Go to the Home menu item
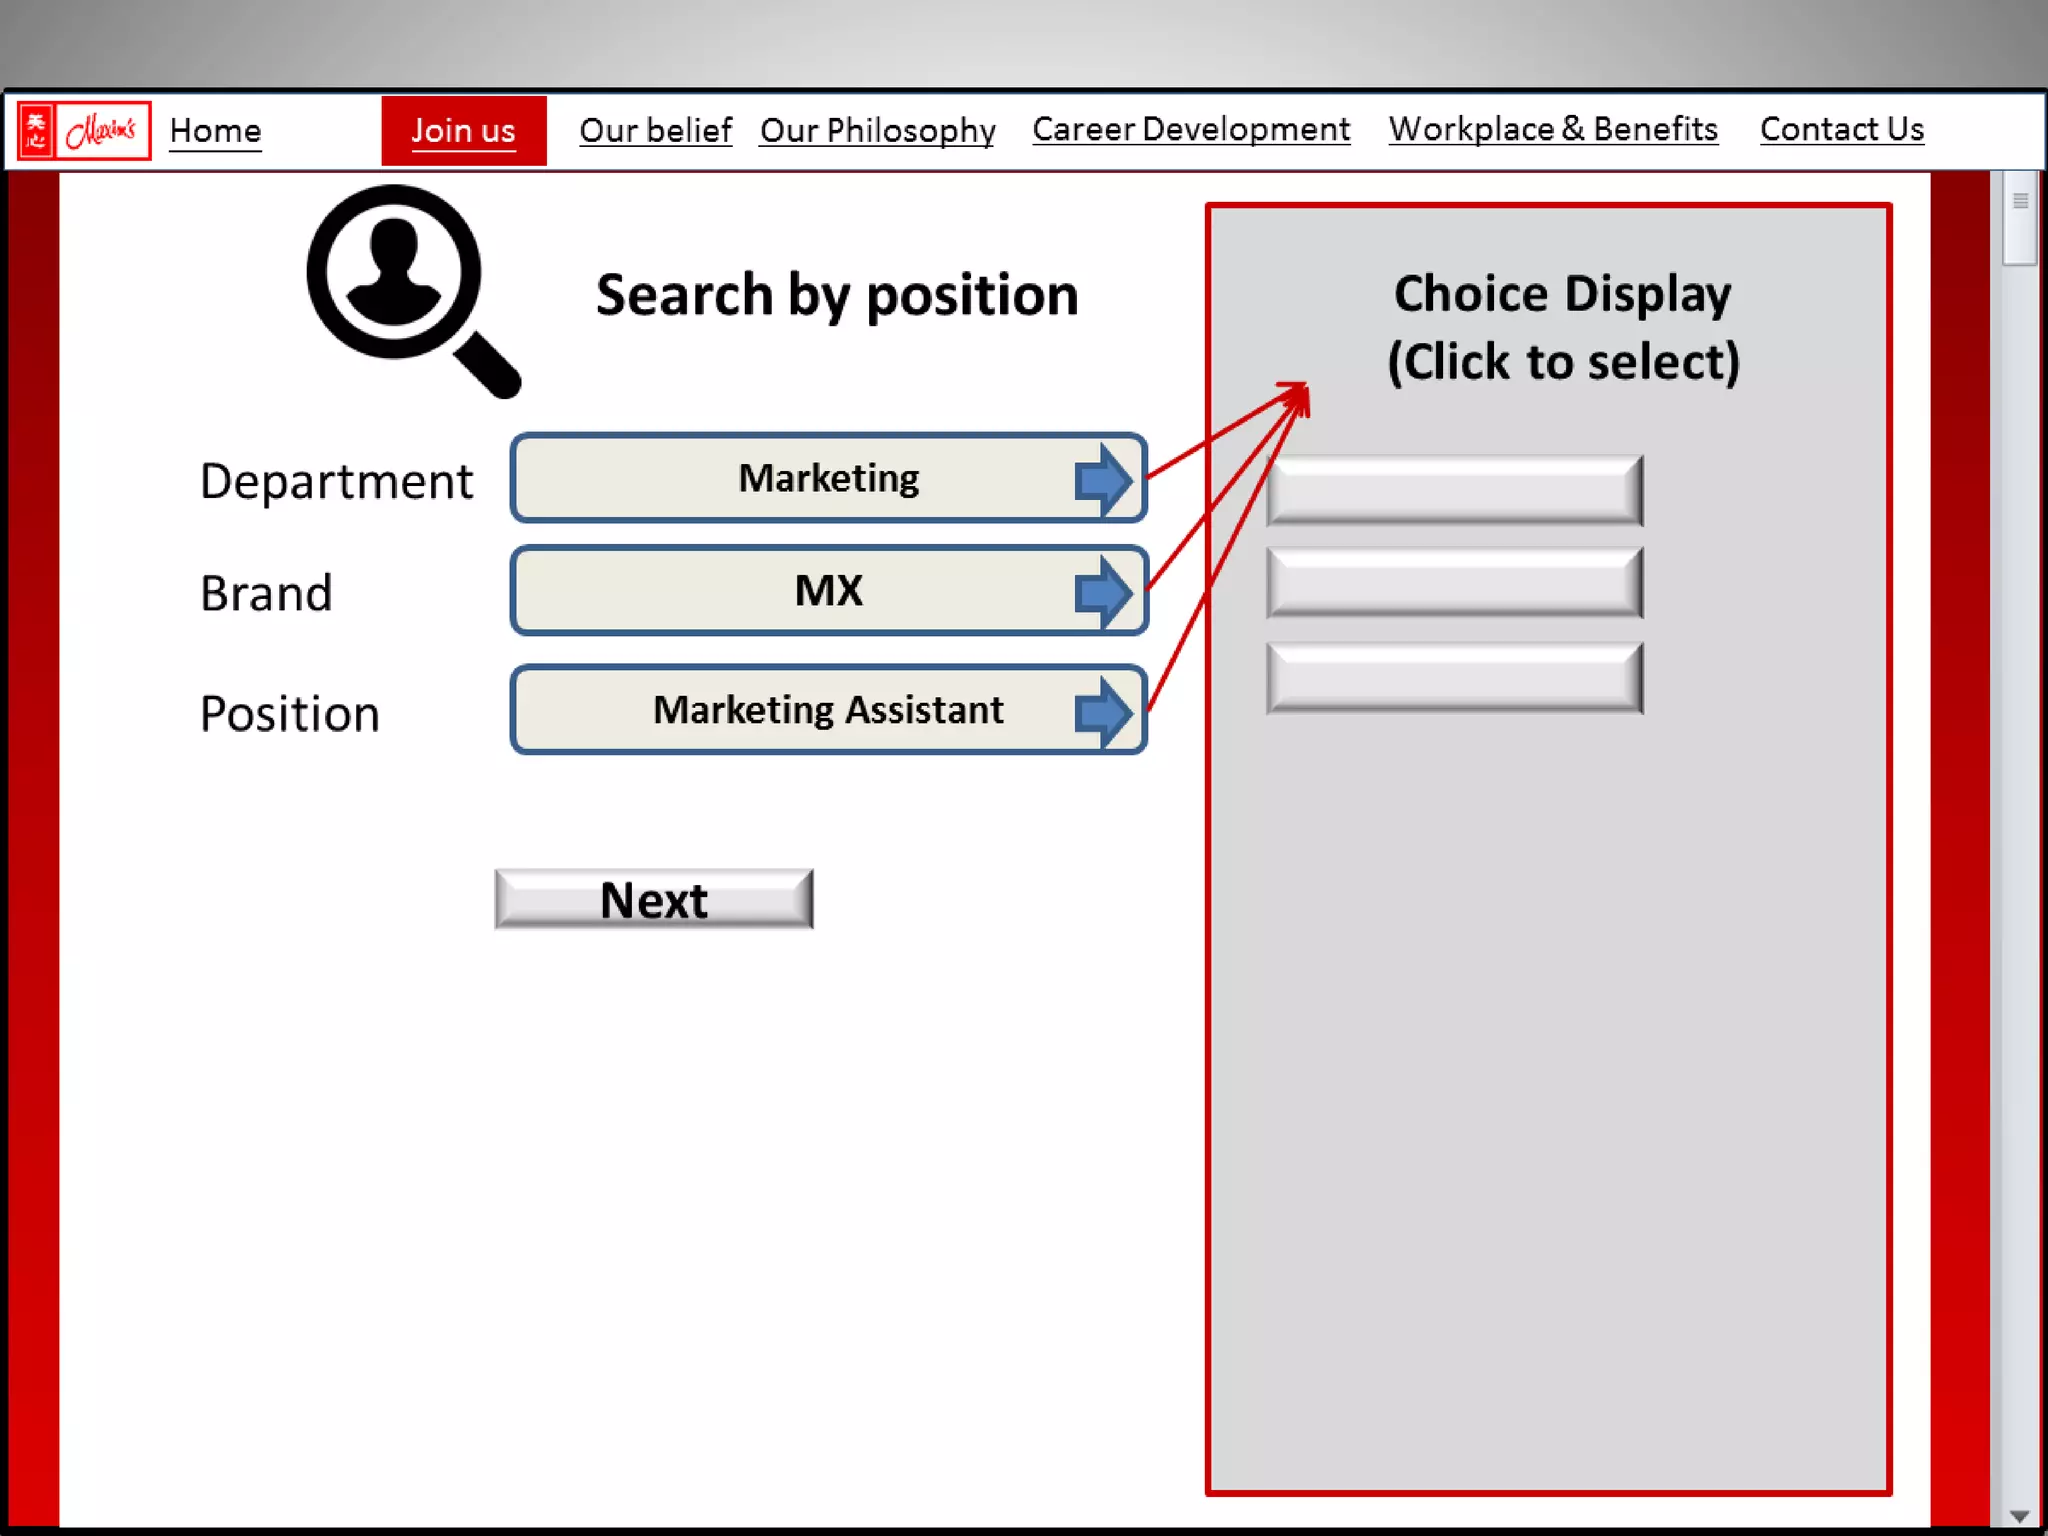Viewport: 2048px width, 1536px height. (215, 131)
